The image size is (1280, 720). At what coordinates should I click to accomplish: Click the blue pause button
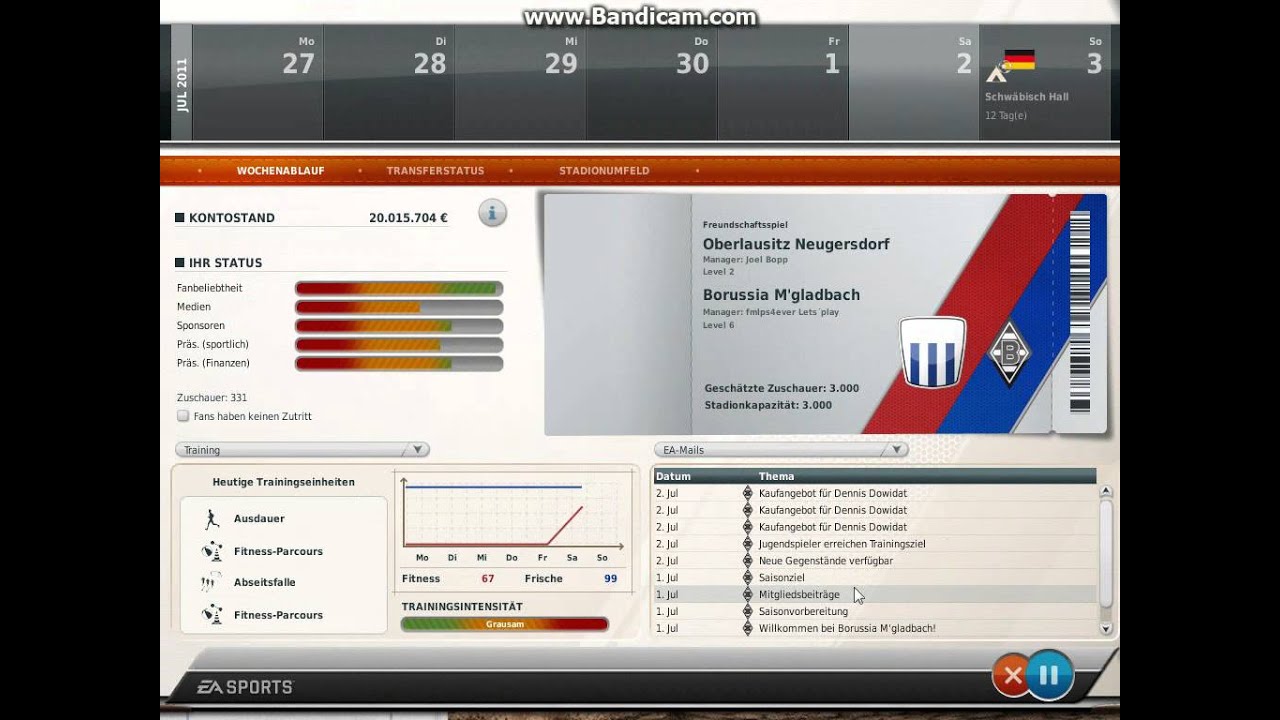pyautogui.click(x=1048, y=675)
